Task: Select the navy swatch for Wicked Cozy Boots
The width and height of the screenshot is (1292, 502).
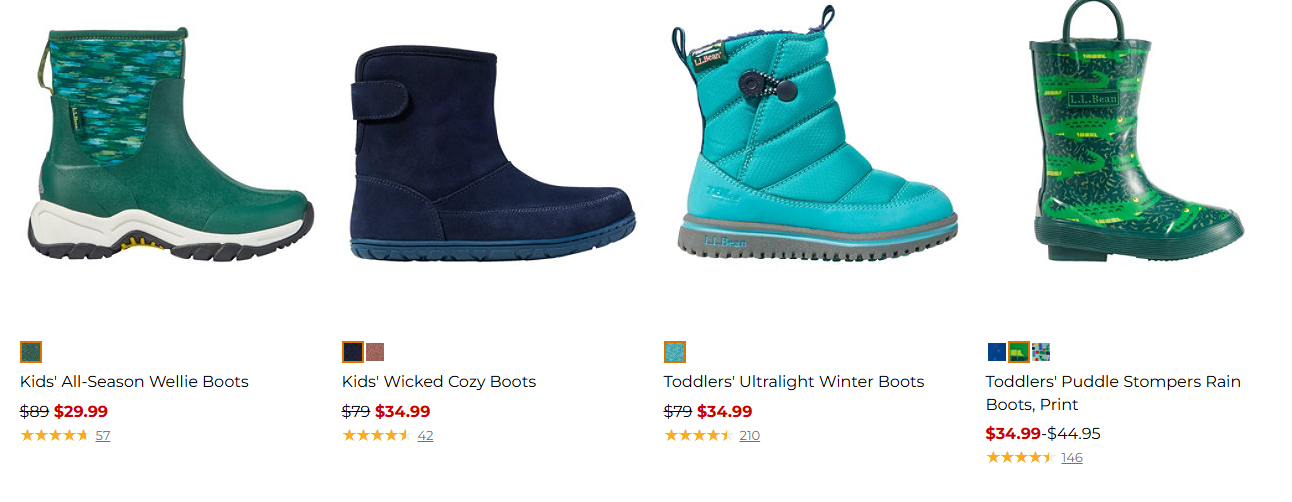Action: 353,352
